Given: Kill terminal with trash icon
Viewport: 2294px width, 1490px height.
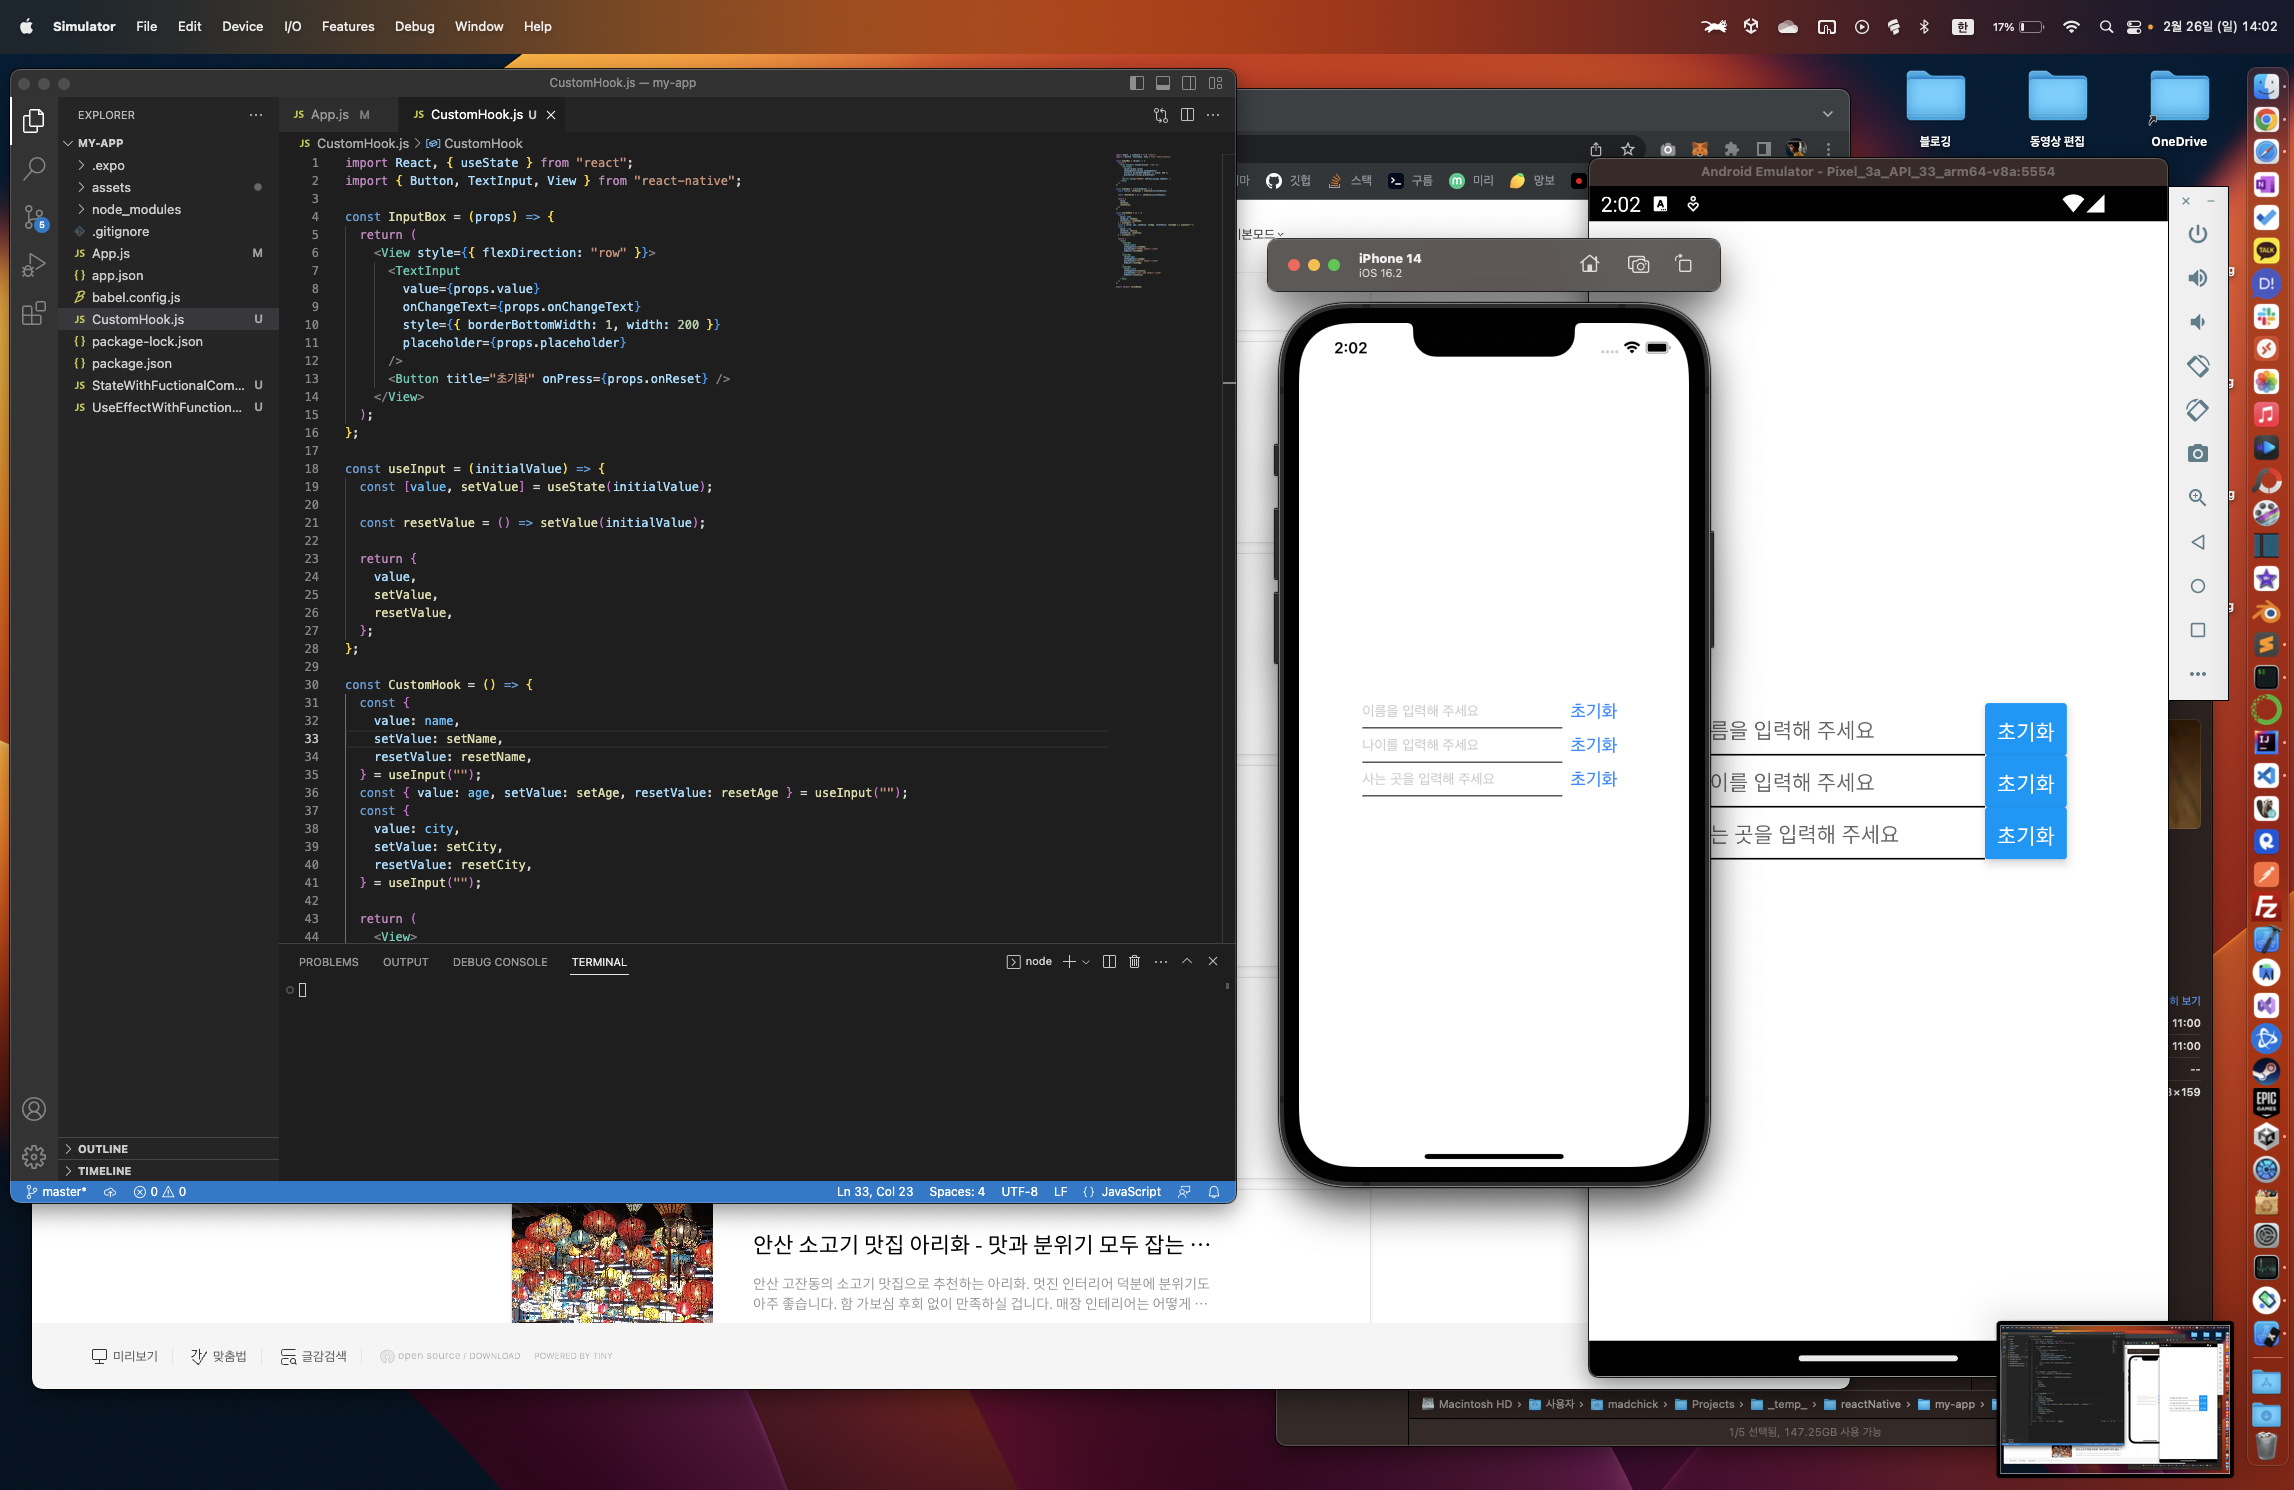Looking at the screenshot, I should click(1134, 962).
